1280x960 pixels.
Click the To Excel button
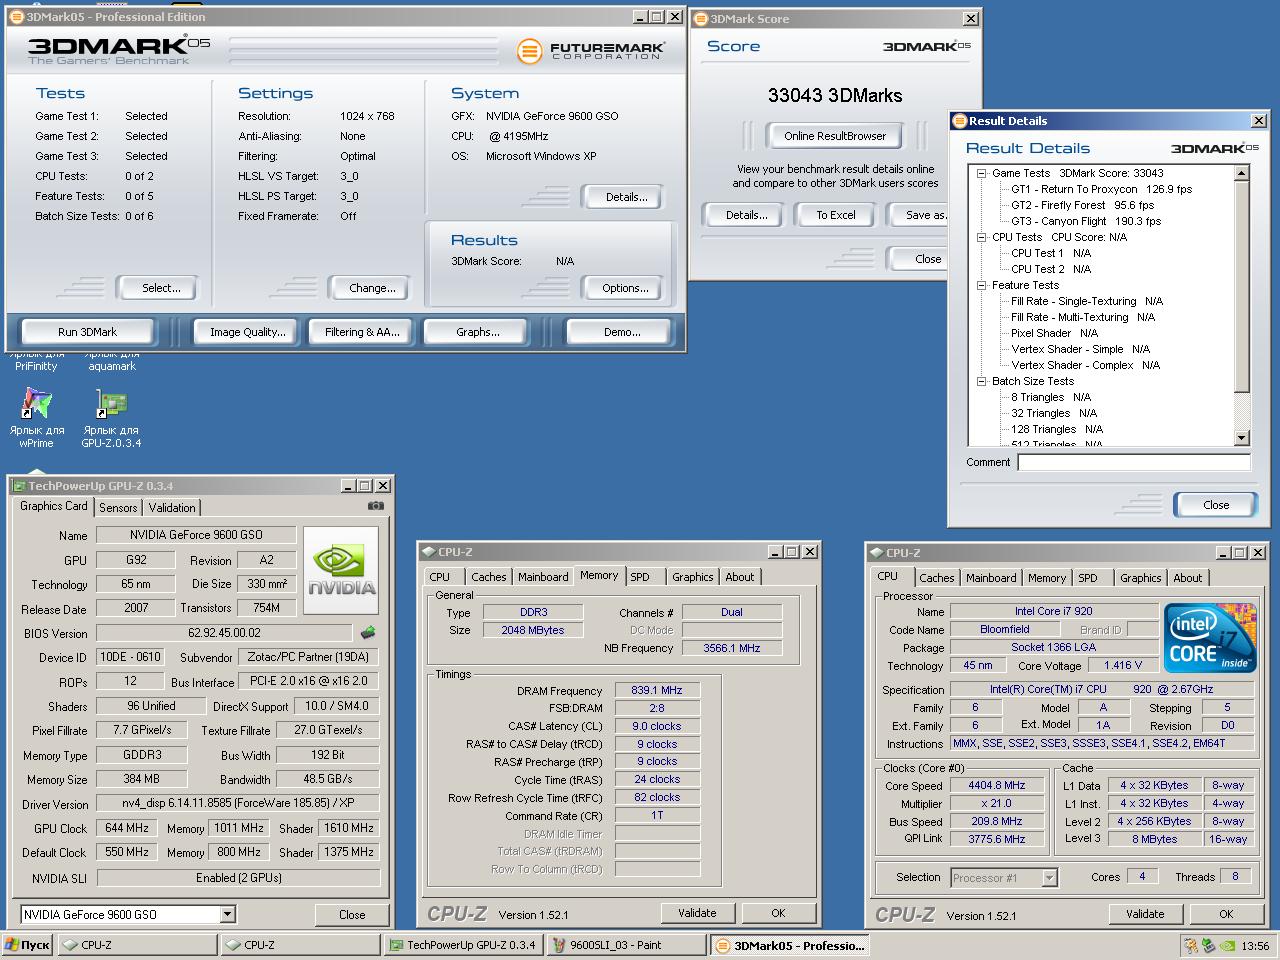pos(836,215)
